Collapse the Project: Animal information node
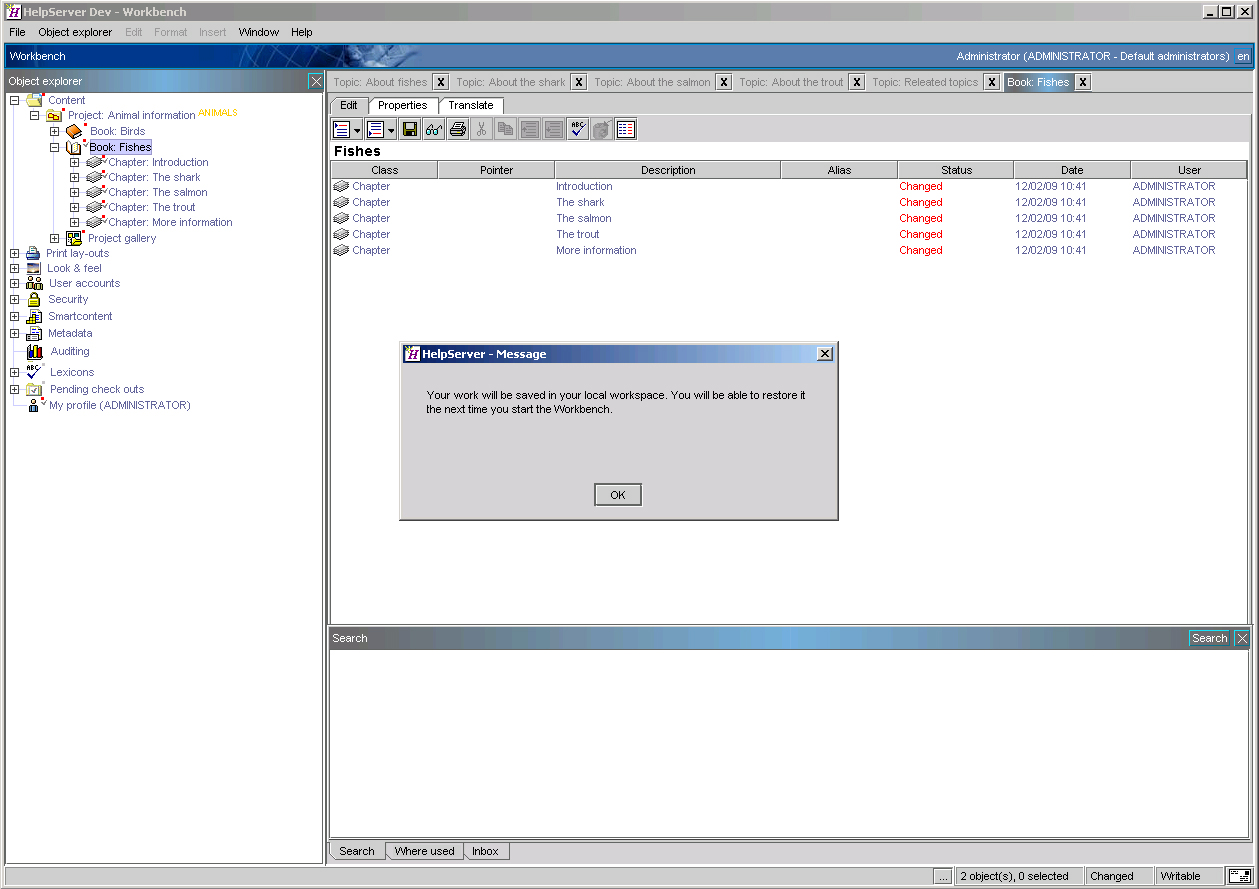1259x889 pixels. [35, 115]
